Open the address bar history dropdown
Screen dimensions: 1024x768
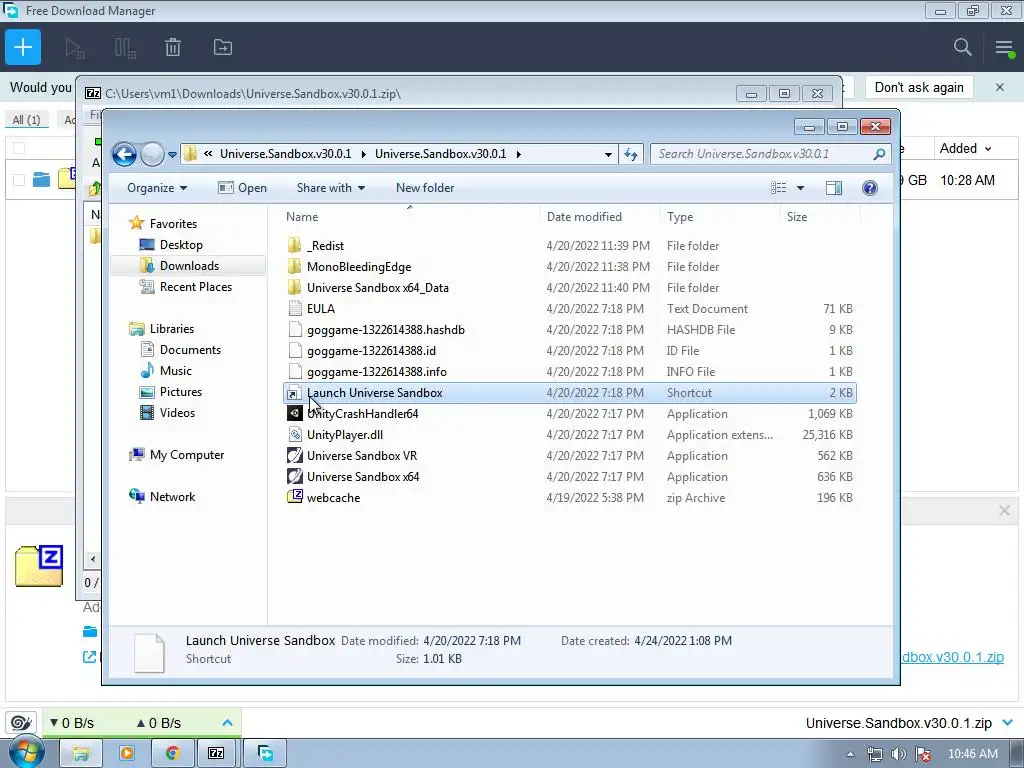608,155
